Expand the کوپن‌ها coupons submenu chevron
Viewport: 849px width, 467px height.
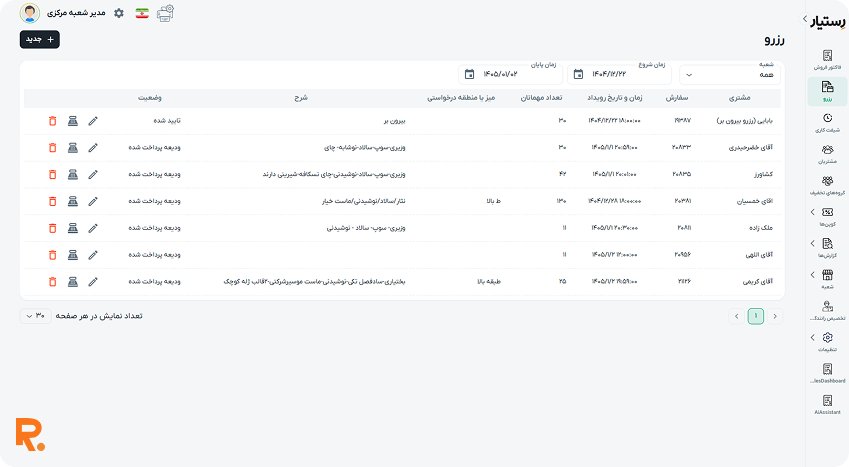(x=813, y=212)
